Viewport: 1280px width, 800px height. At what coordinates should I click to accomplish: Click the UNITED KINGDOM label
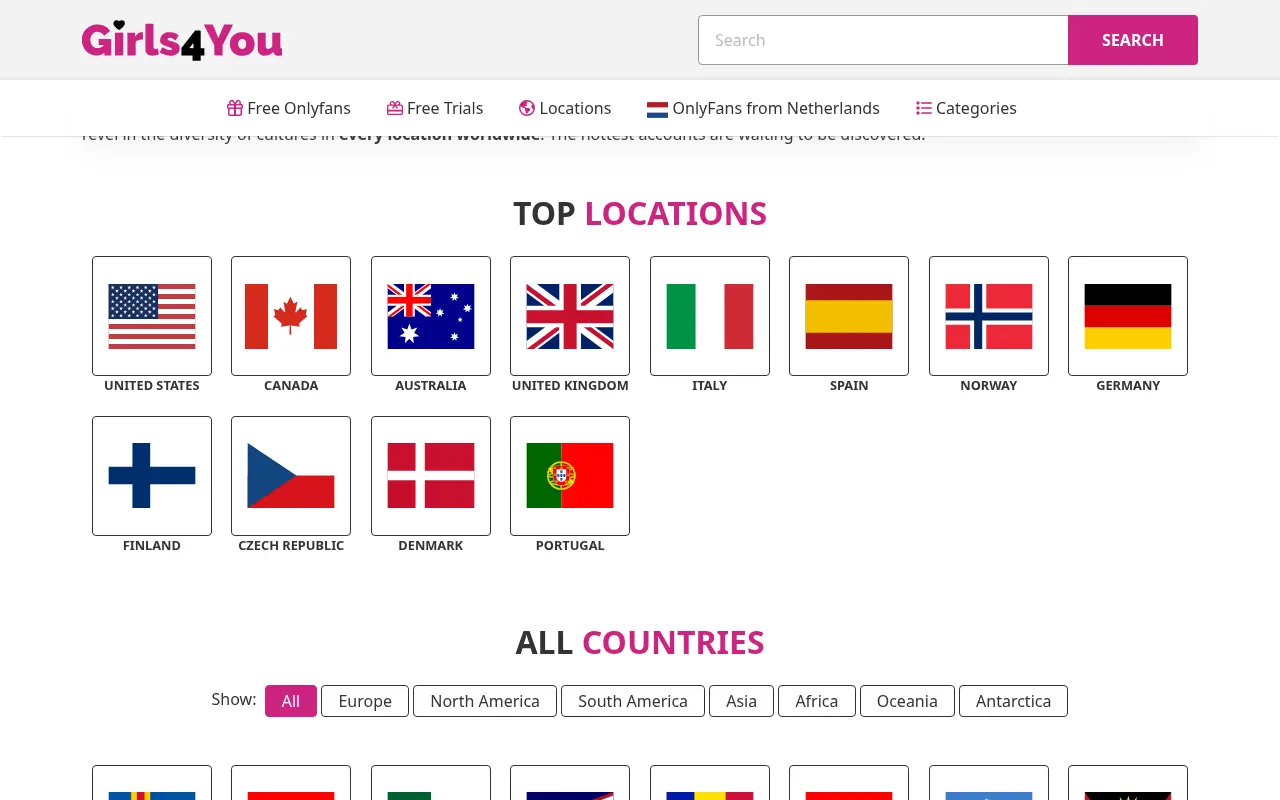[x=570, y=386]
